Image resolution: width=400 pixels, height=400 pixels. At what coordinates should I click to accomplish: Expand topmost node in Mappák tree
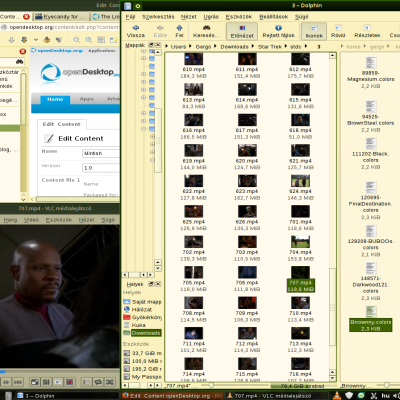tap(143, 51)
